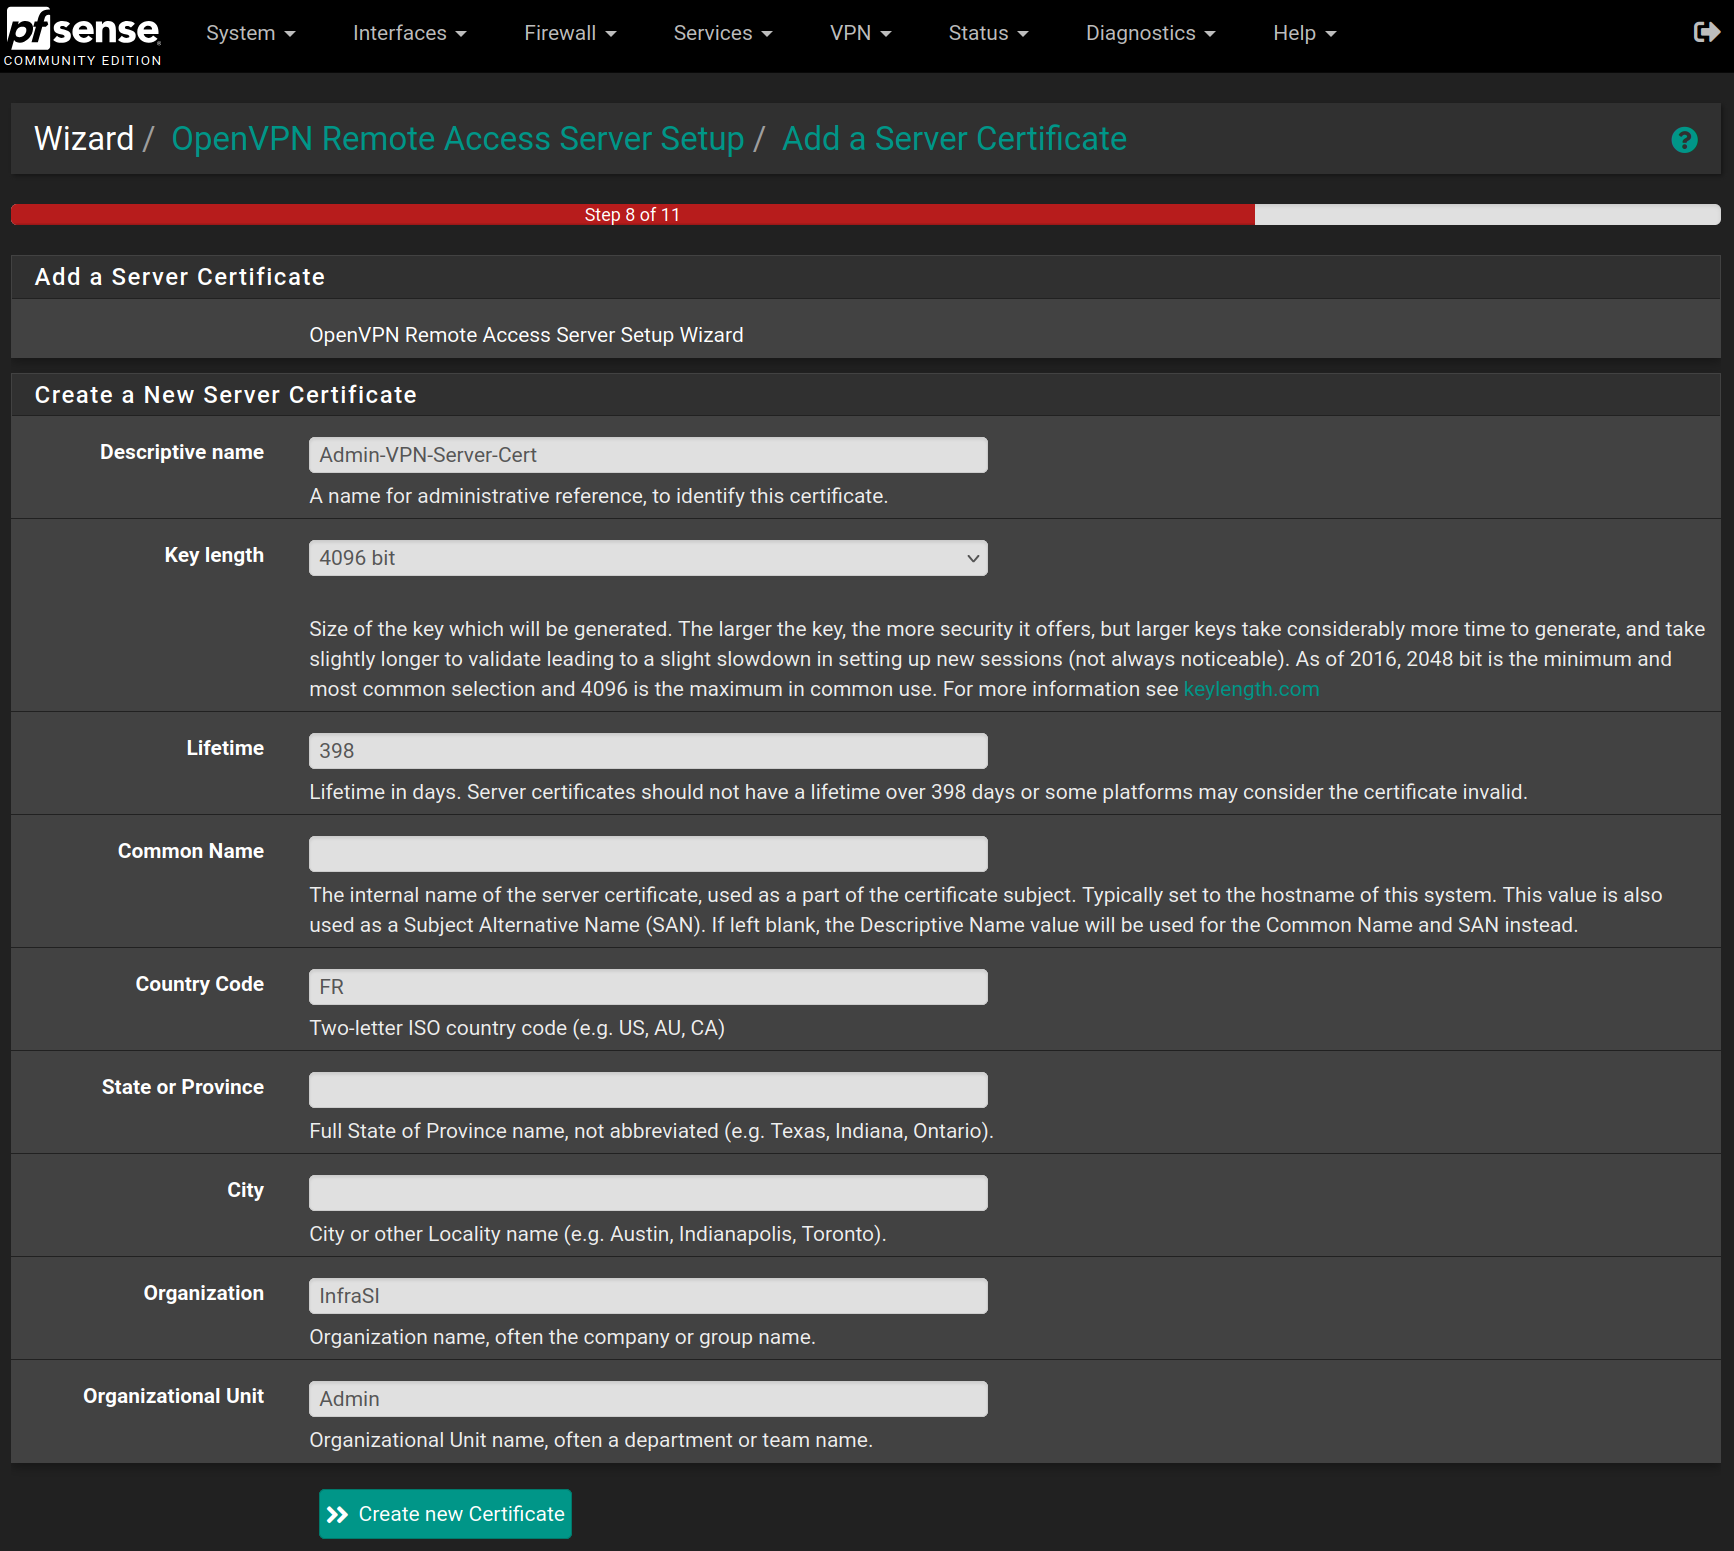Click into the Lifetime field
1734x1551 pixels.
648,751
